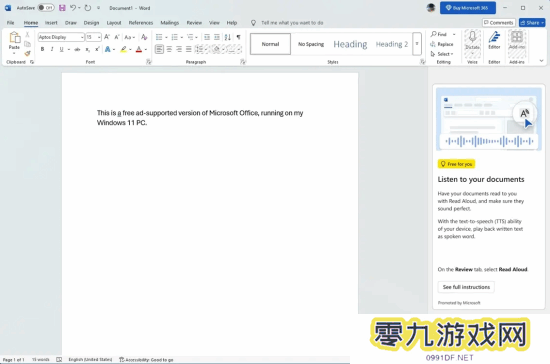550x364 pixels.
Task: Toggle the AutoSave switch
Action: 46,8
